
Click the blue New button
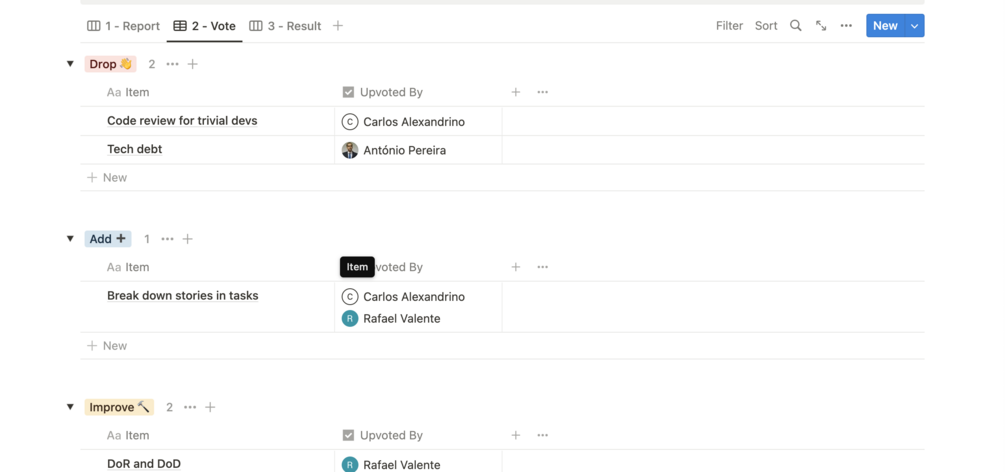point(885,26)
